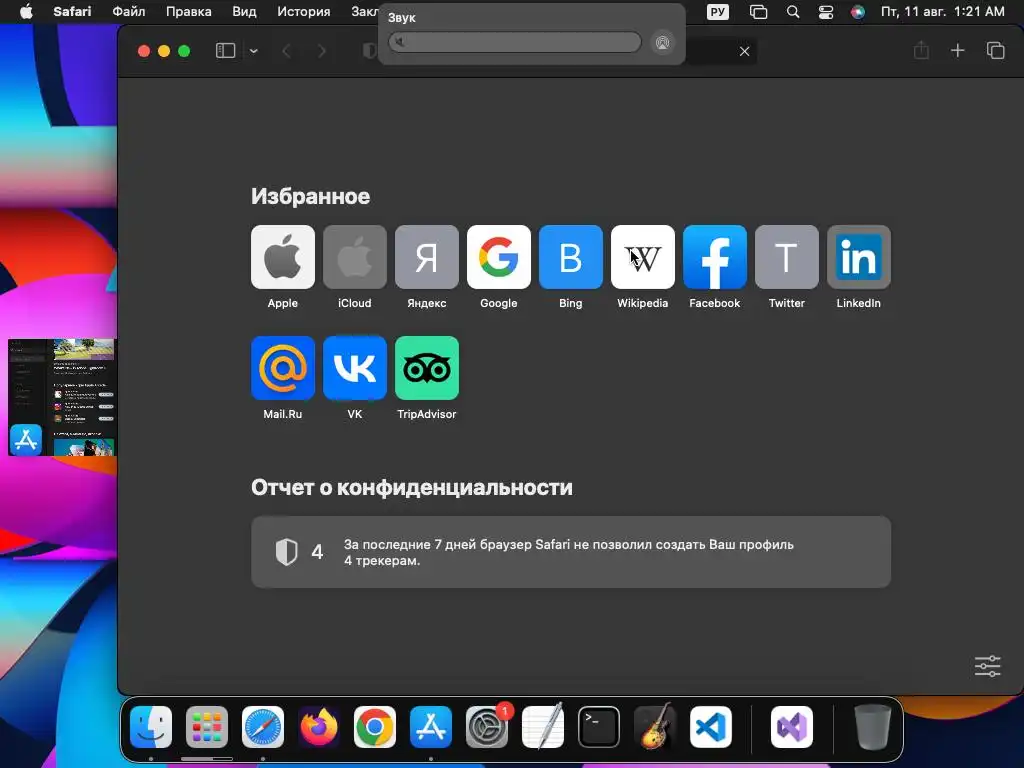1024x768 pixels.
Task: Launch GarageBand from the Dock
Action: coord(655,727)
